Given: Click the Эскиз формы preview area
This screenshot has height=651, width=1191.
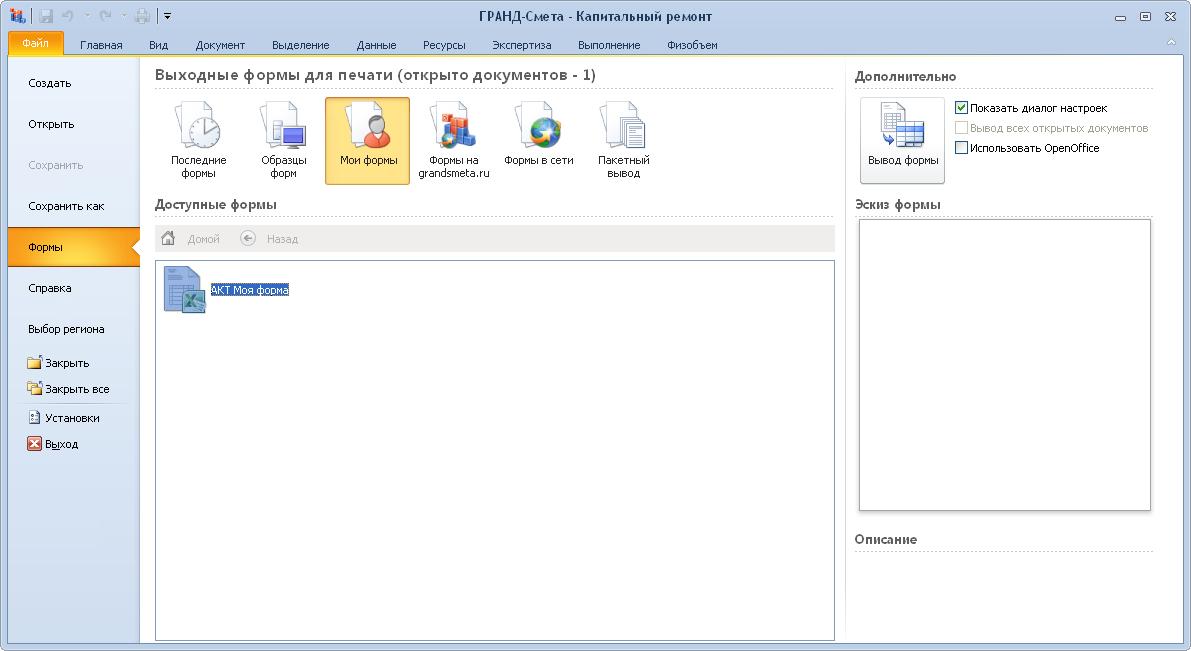Looking at the screenshot, I should tap(1004, 365).
